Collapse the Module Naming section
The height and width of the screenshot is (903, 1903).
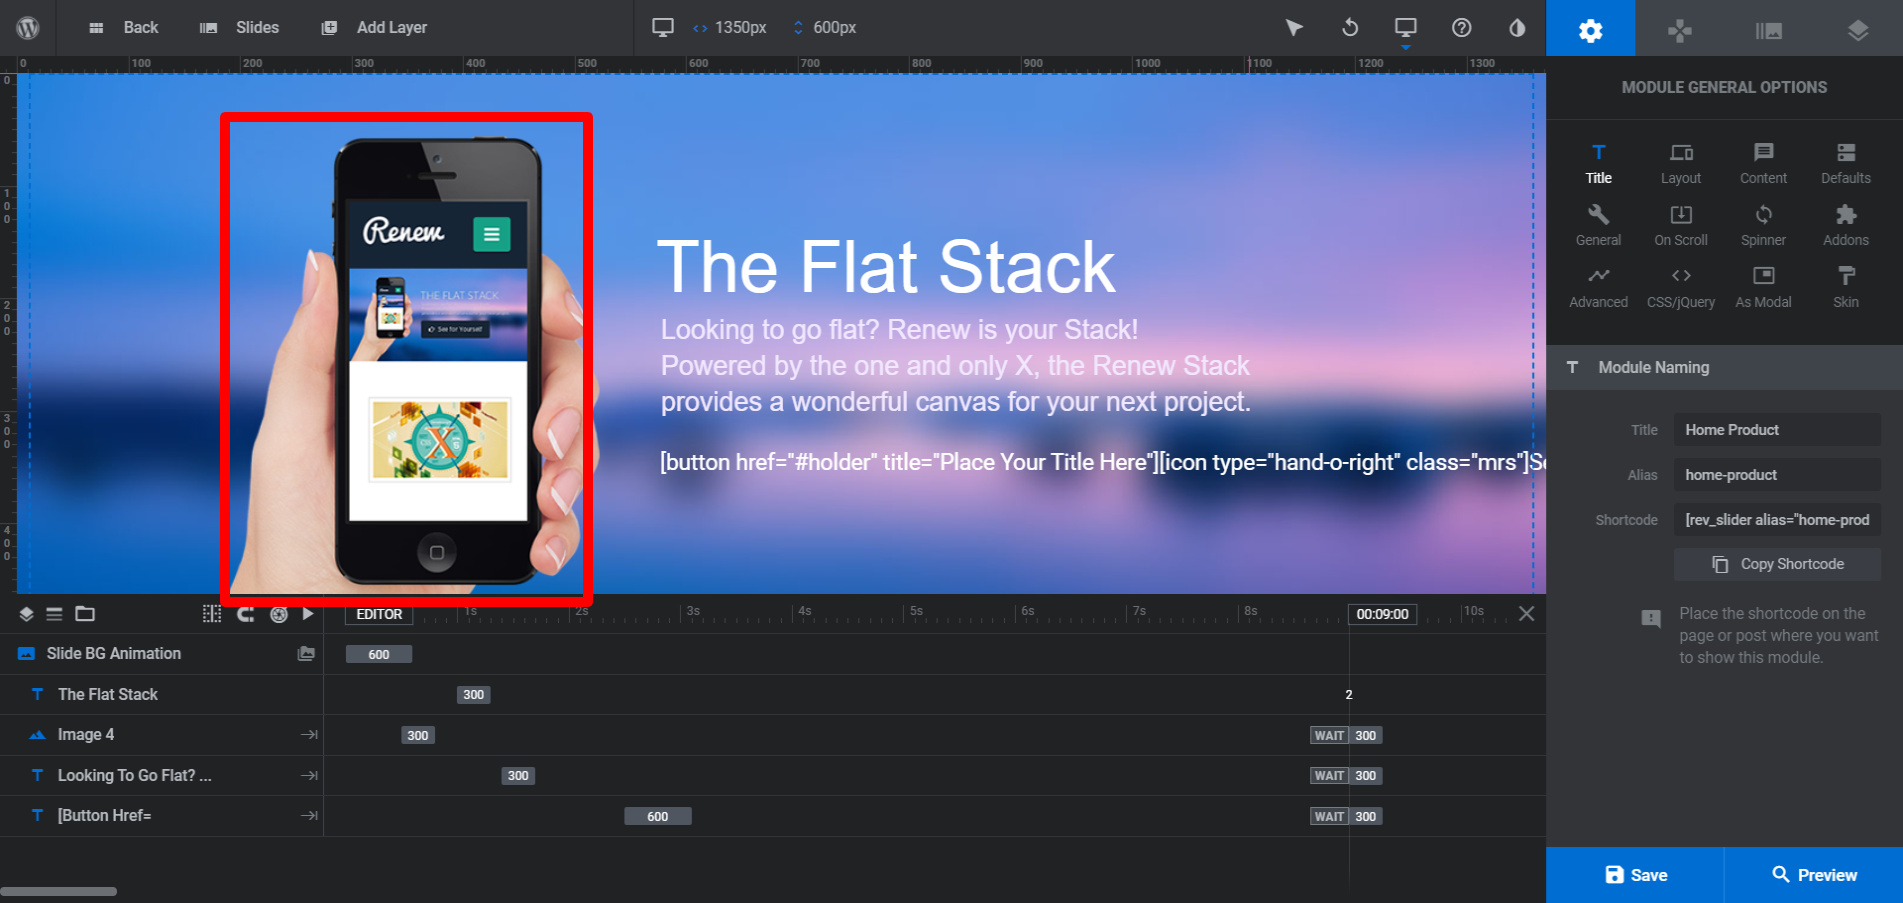click(x=1724, y=367)
